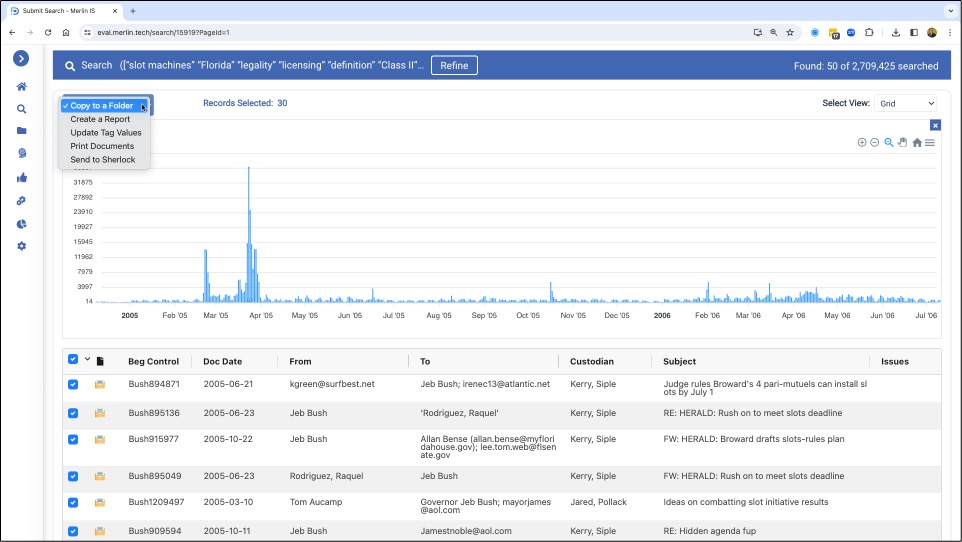Screen dimensions: 962x542
Task: Click the thumbs-up icon in sidebar
Action: click(21, 177)
